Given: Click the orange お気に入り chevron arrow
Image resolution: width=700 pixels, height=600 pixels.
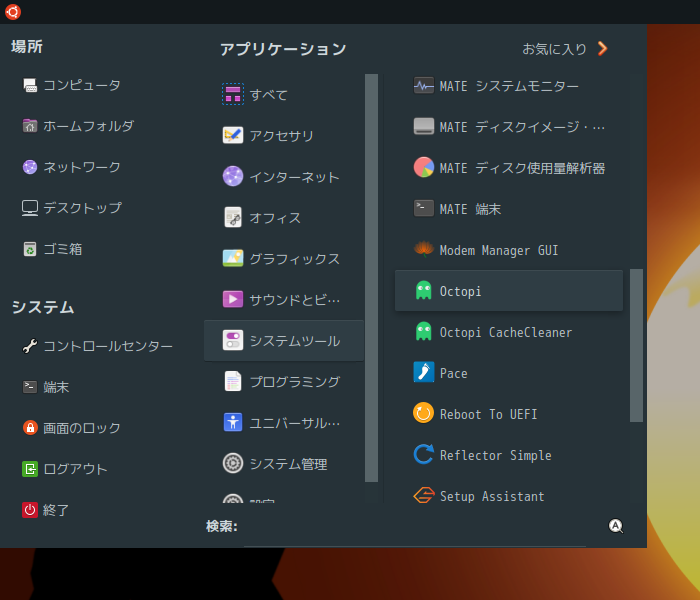Looking at the screenshot, I should click(603, 49).
